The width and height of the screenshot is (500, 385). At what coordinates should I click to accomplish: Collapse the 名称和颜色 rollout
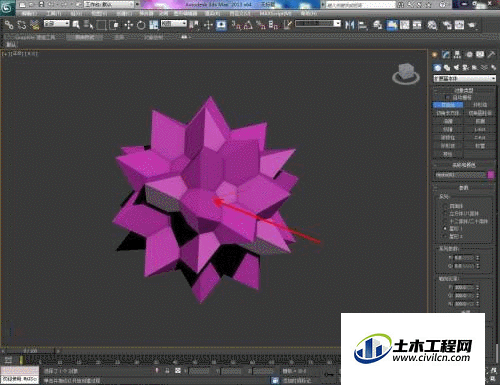[x=464, y=165]
